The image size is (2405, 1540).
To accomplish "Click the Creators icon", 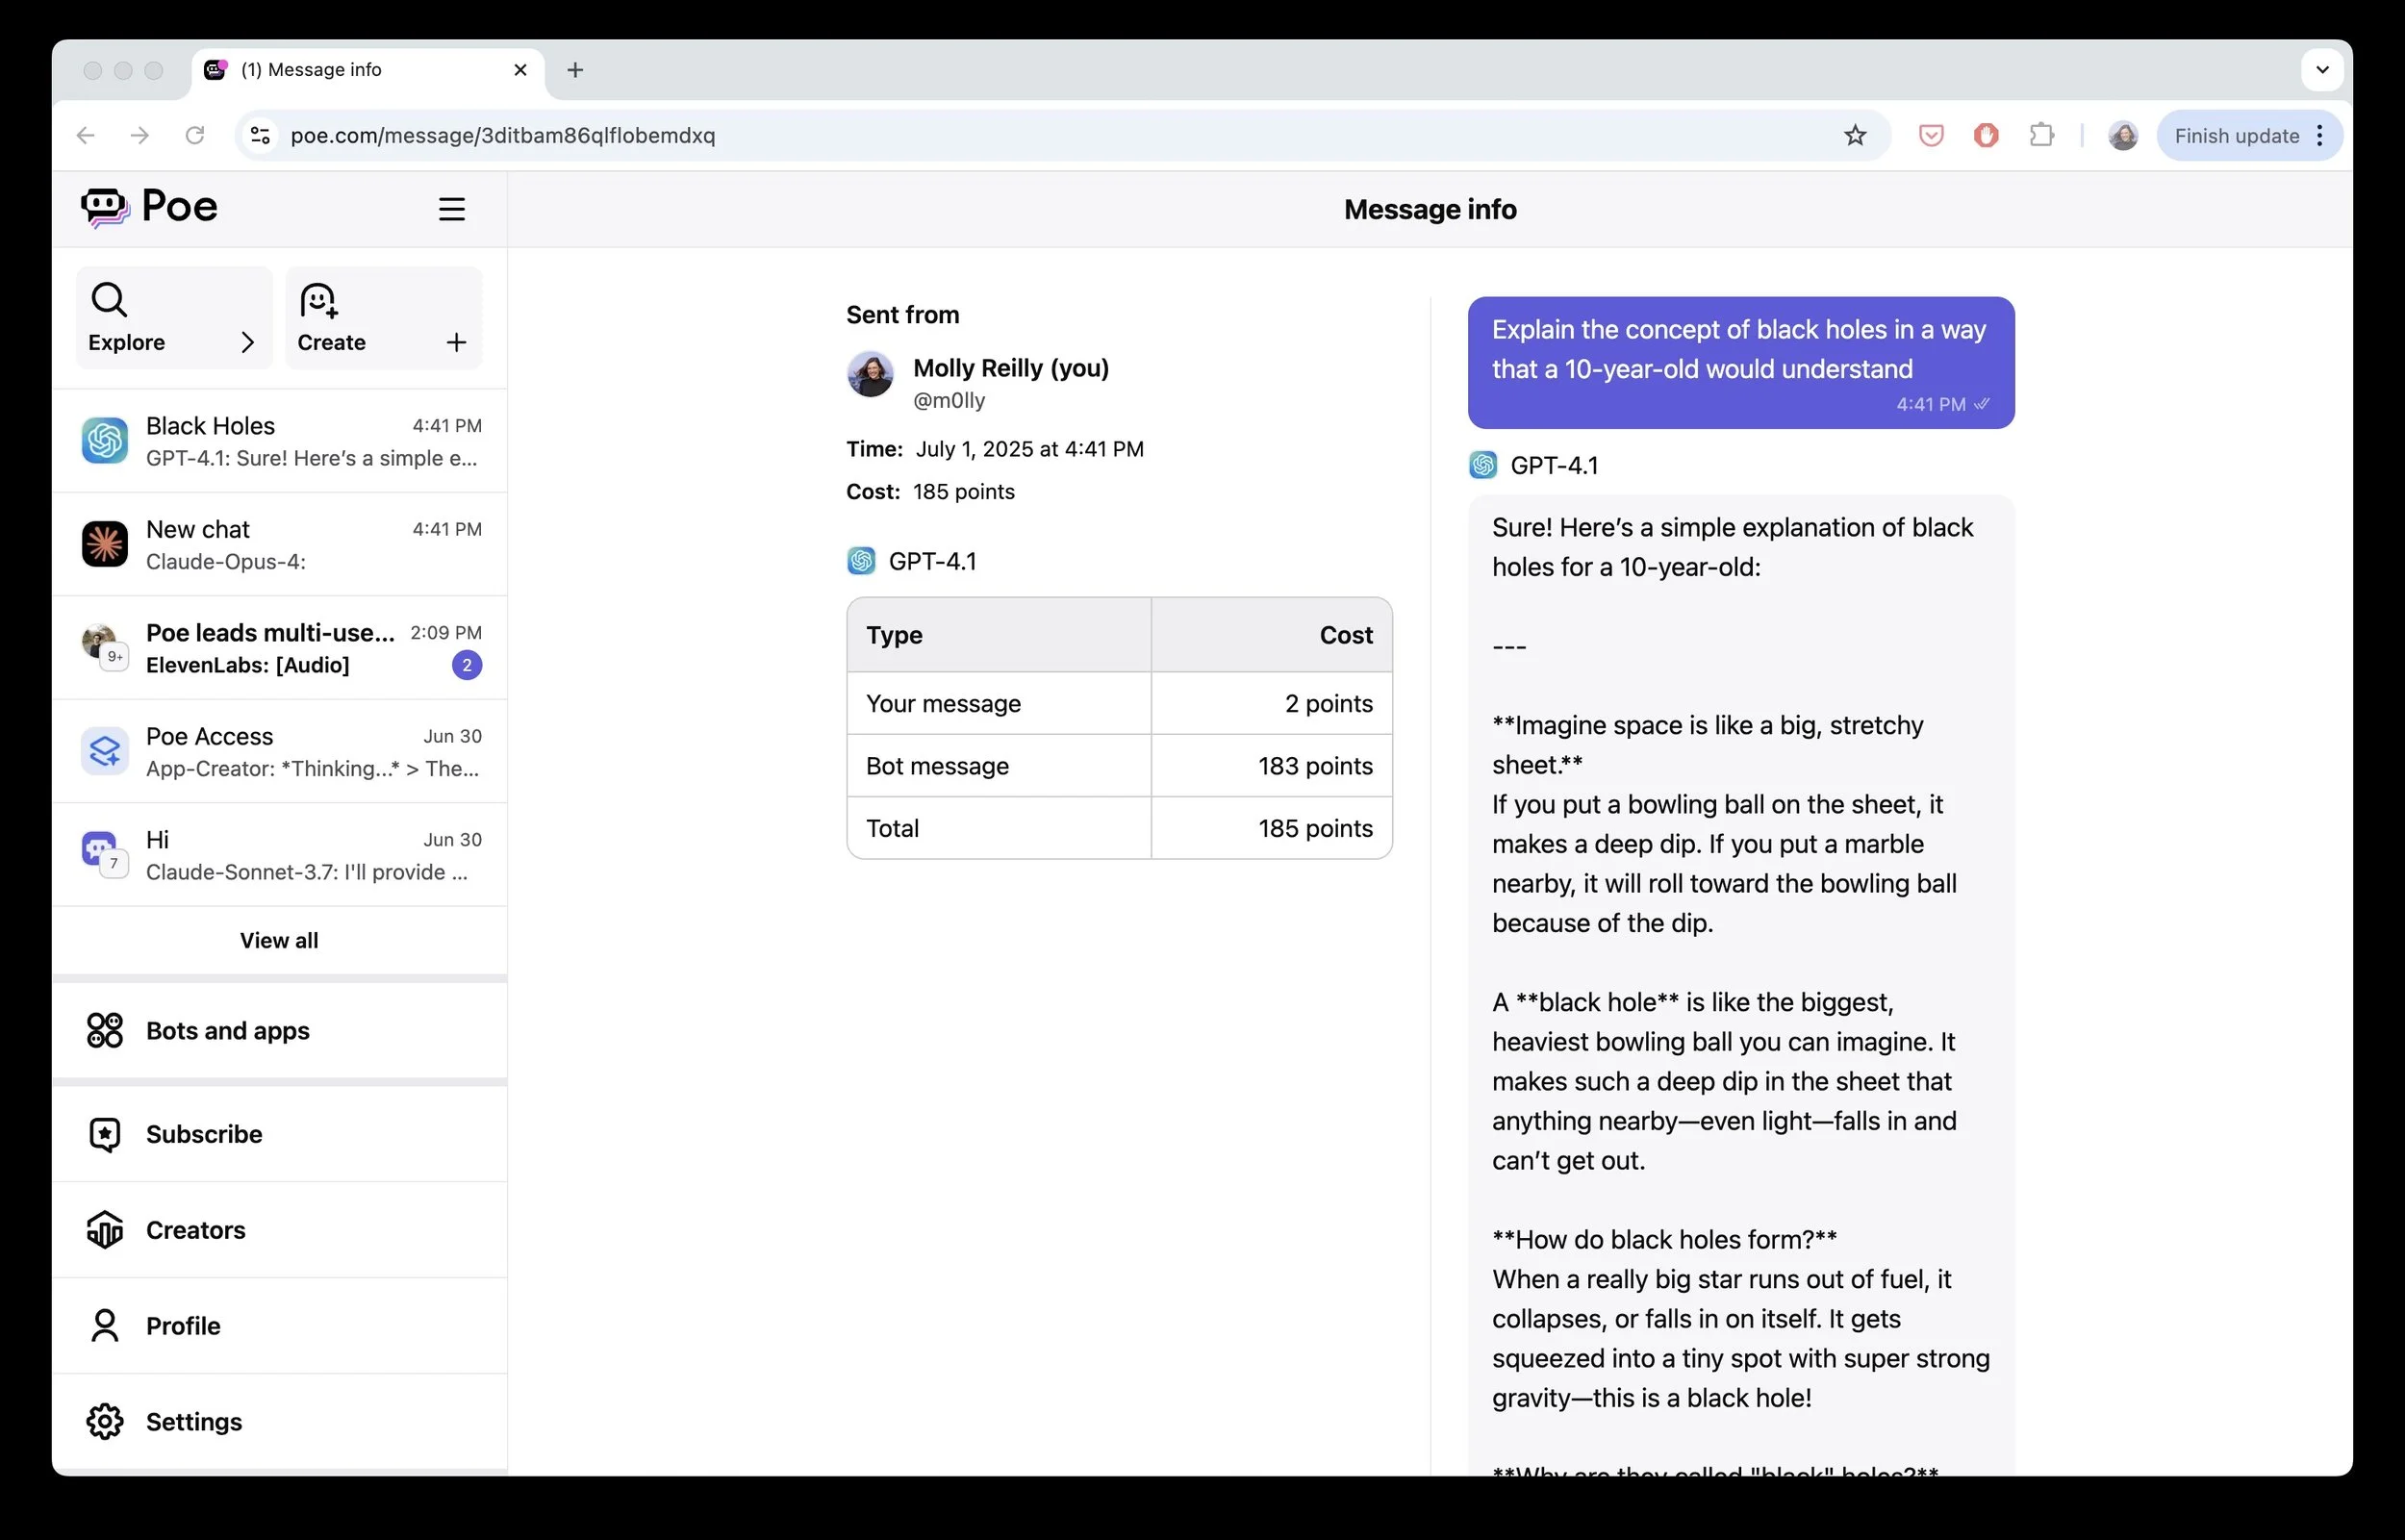I will tap(104, 1229).
